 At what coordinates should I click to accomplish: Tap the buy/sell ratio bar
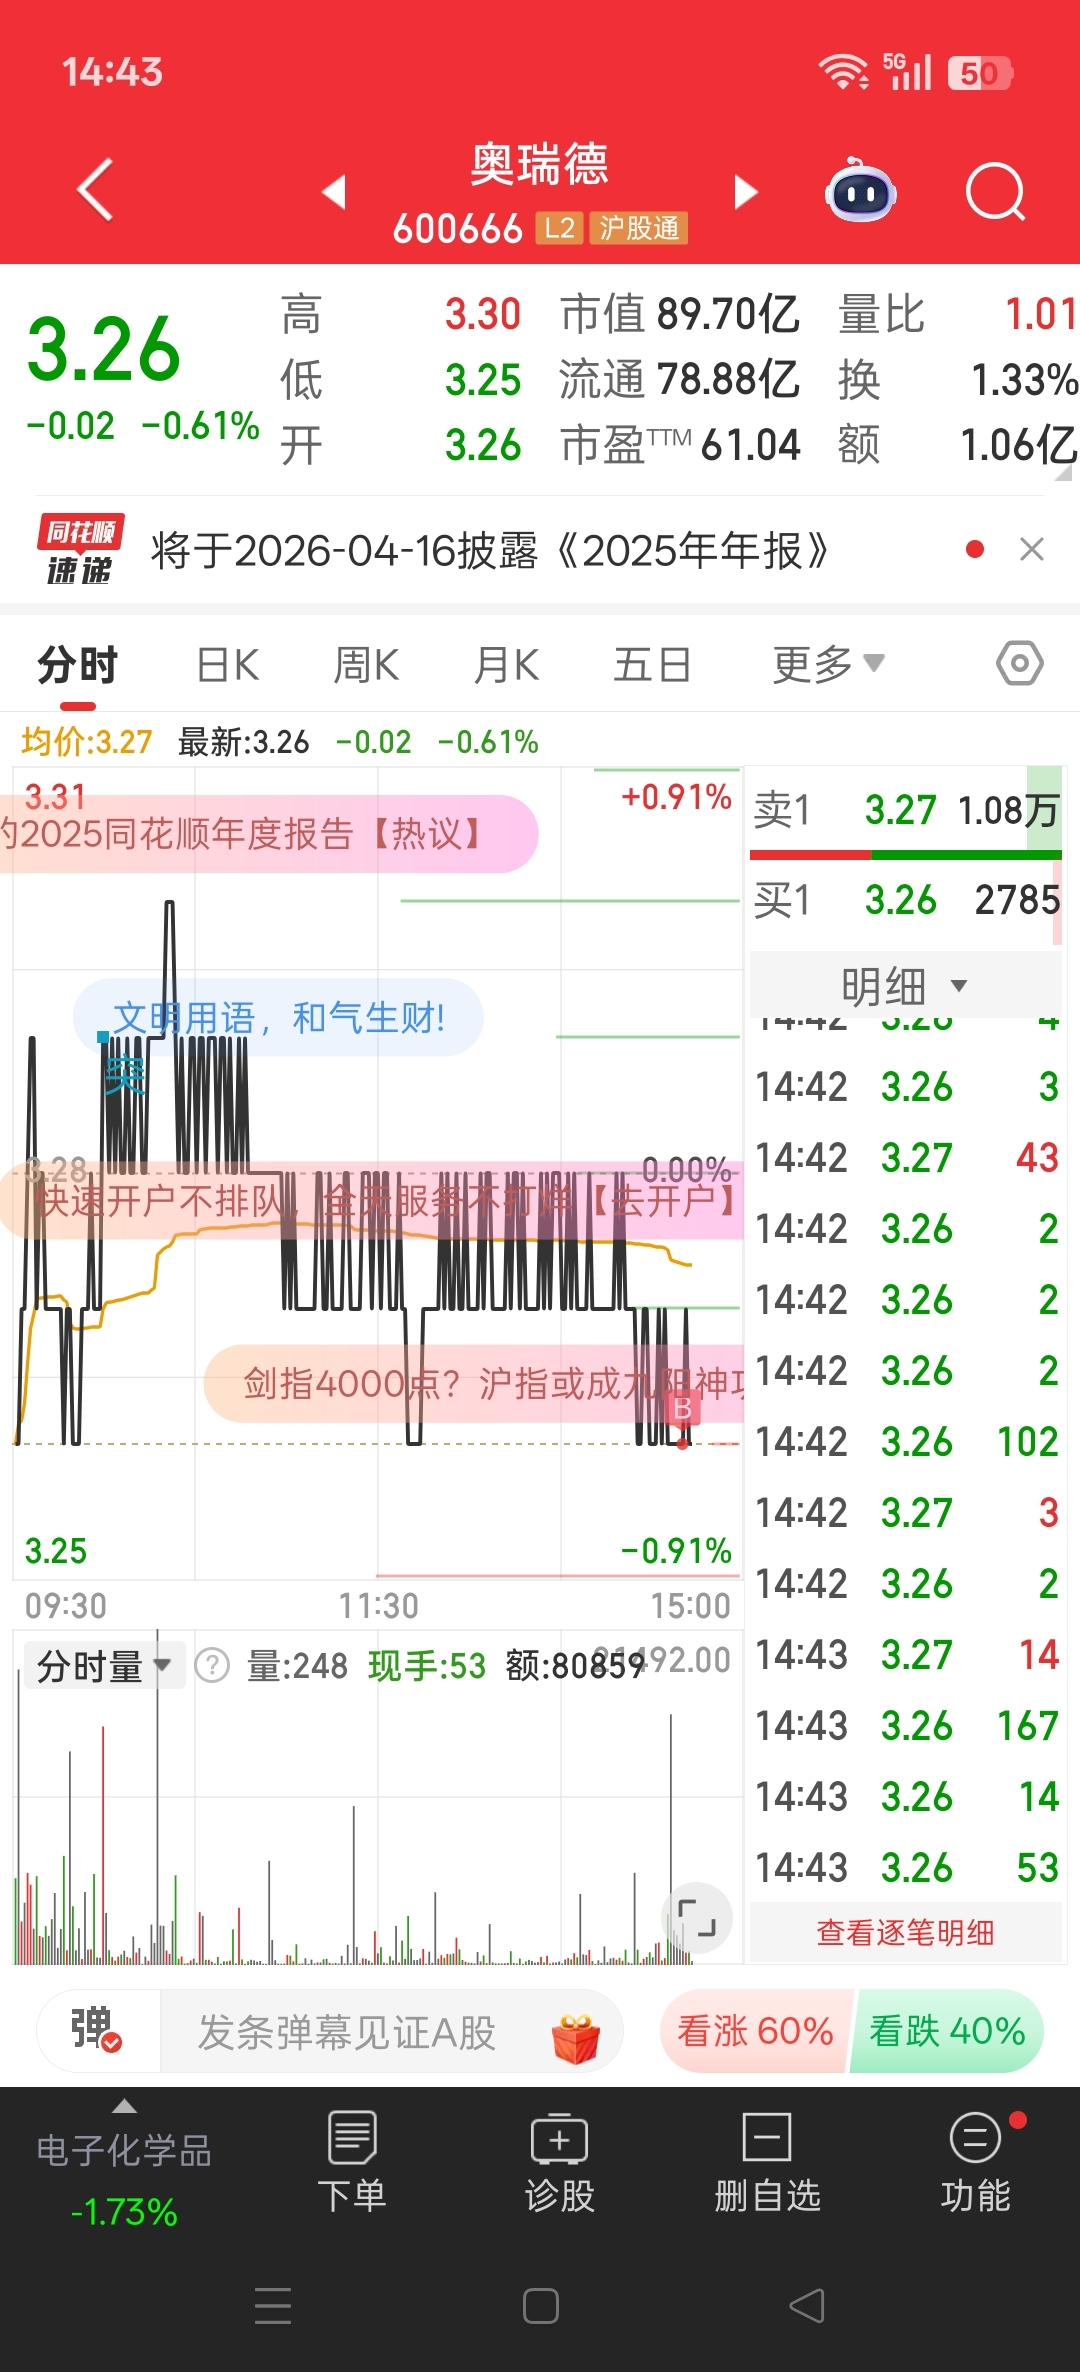tap(905, 855)
